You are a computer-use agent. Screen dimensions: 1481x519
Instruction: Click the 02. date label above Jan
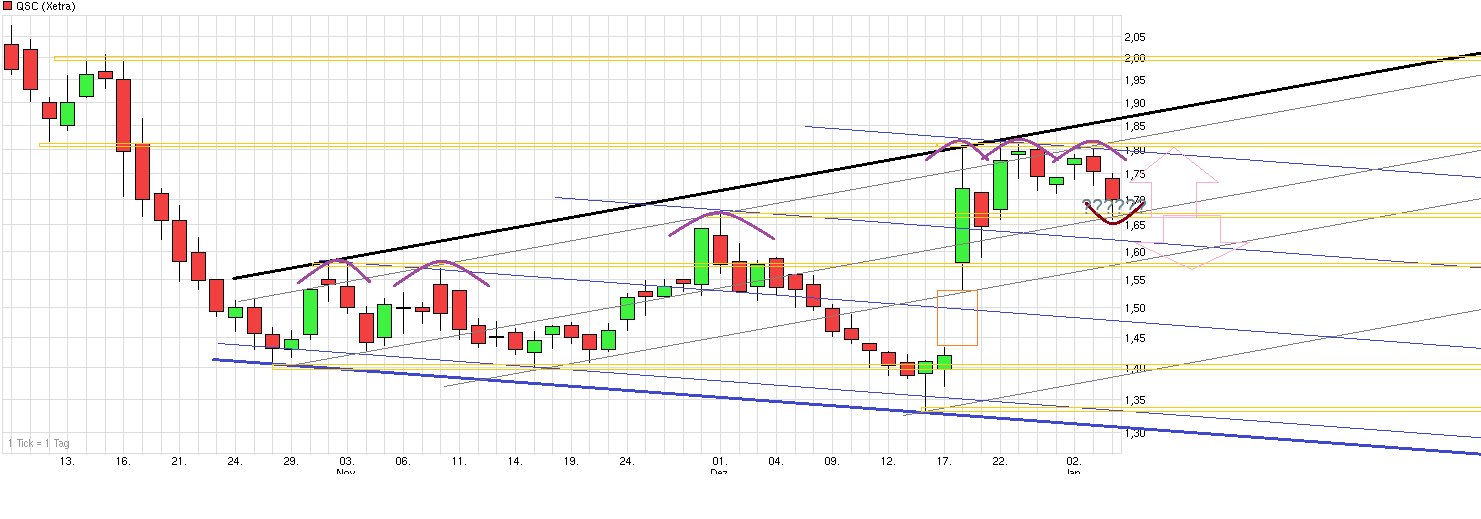click(x=1073, y=462)
